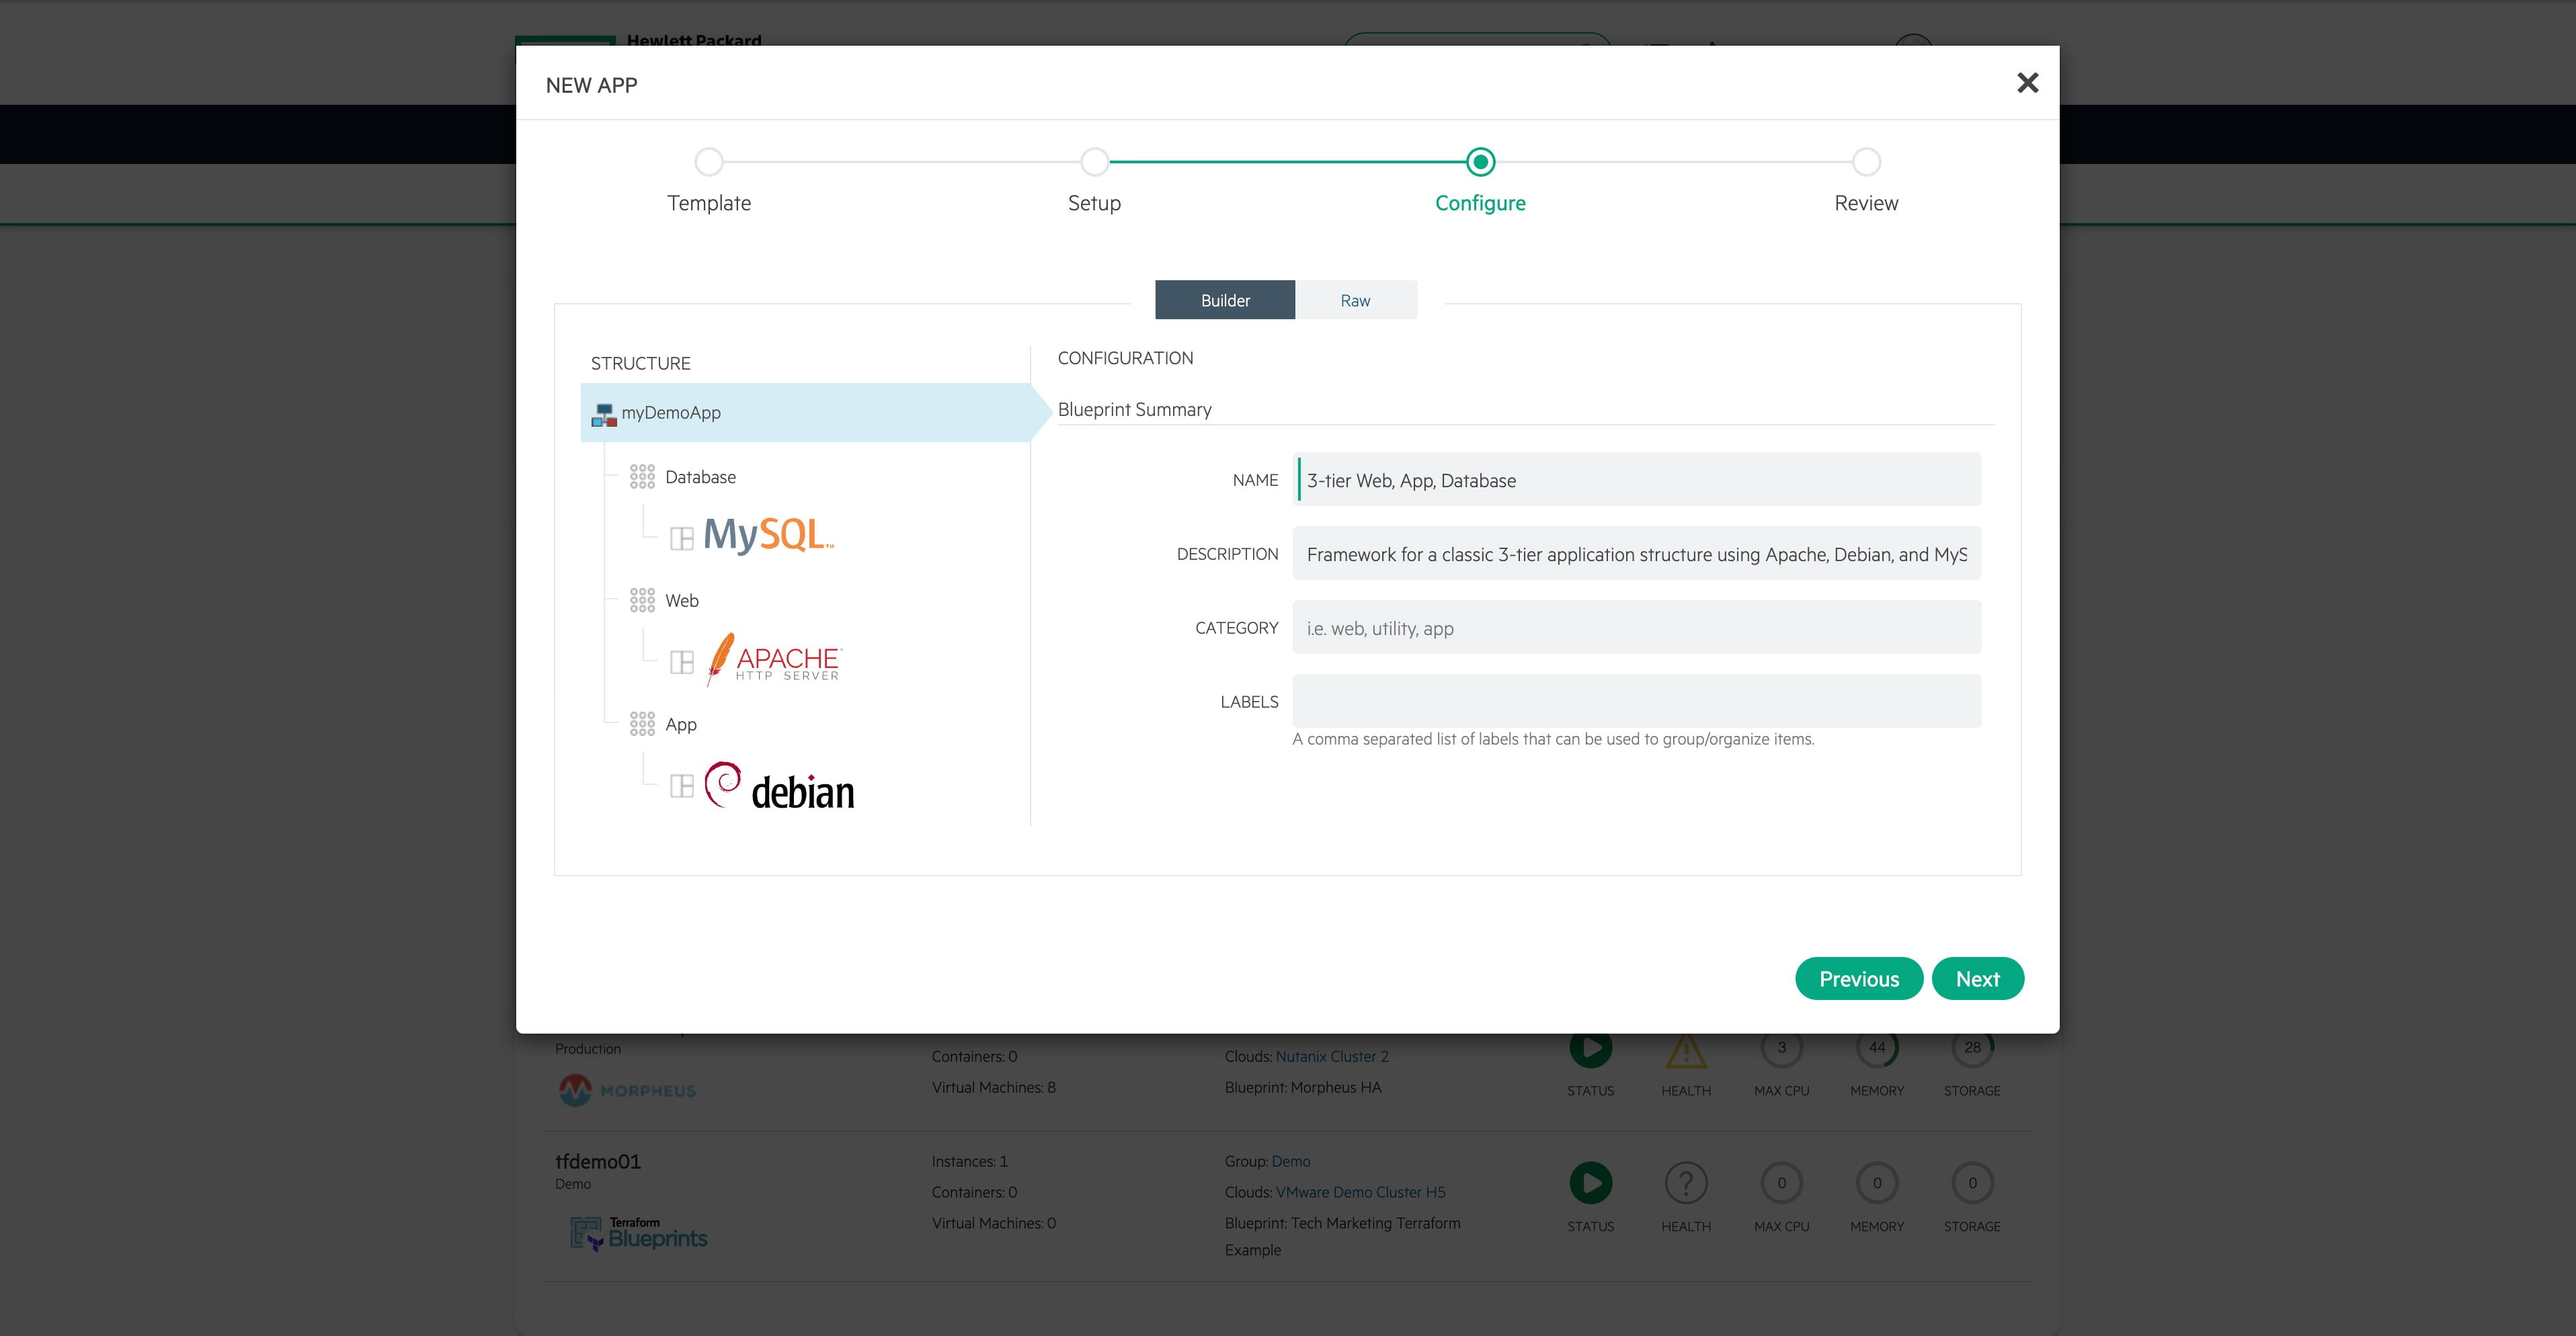Click the tfdemo01 app name

tap(598, 1161)
